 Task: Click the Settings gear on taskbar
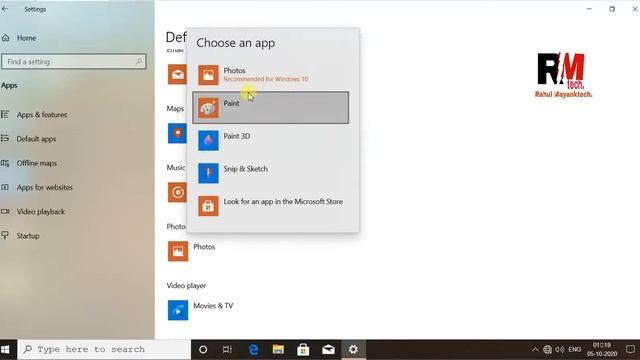click(353, 349)
